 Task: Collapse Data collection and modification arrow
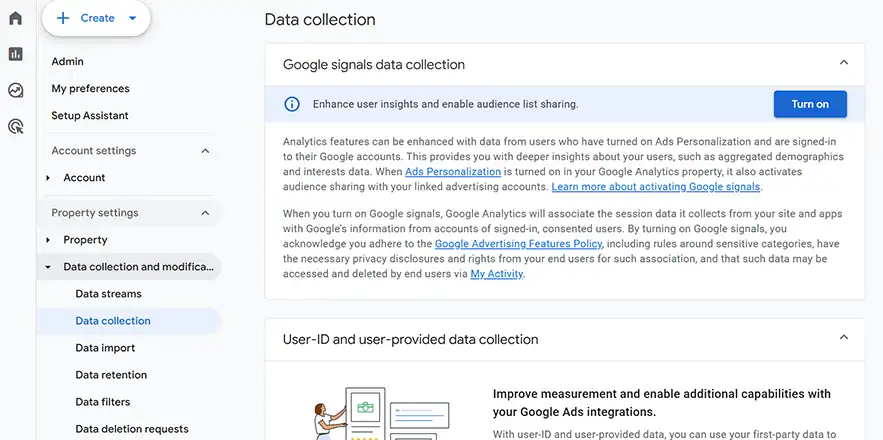48,267
